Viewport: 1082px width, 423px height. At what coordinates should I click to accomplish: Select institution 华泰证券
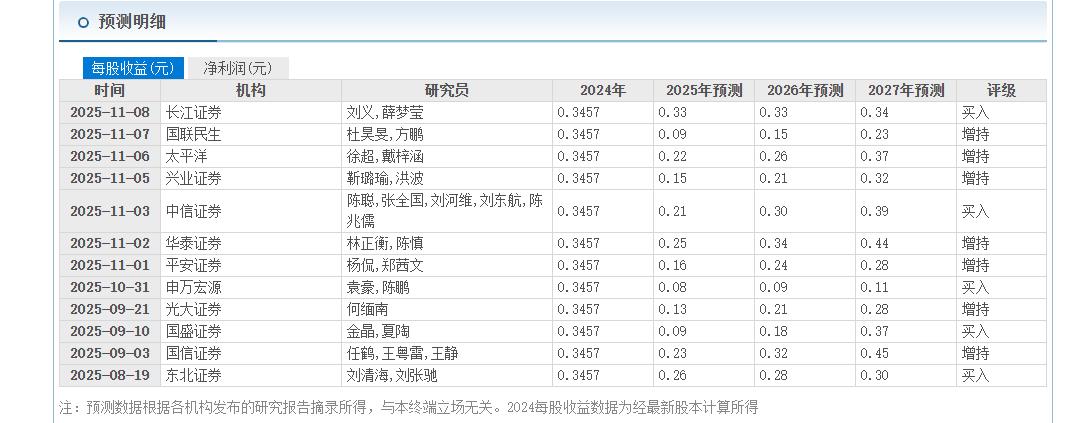tap(194, 244)
